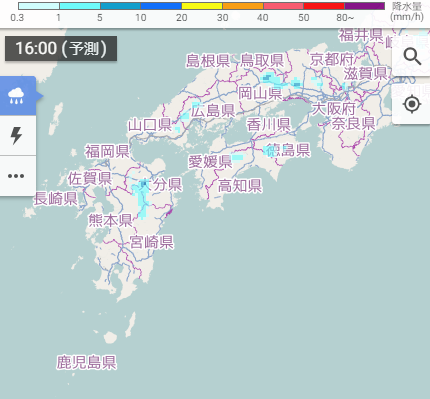
Task: Select the rain cloud precipitation layer icon
Action: tap(16, 96)
